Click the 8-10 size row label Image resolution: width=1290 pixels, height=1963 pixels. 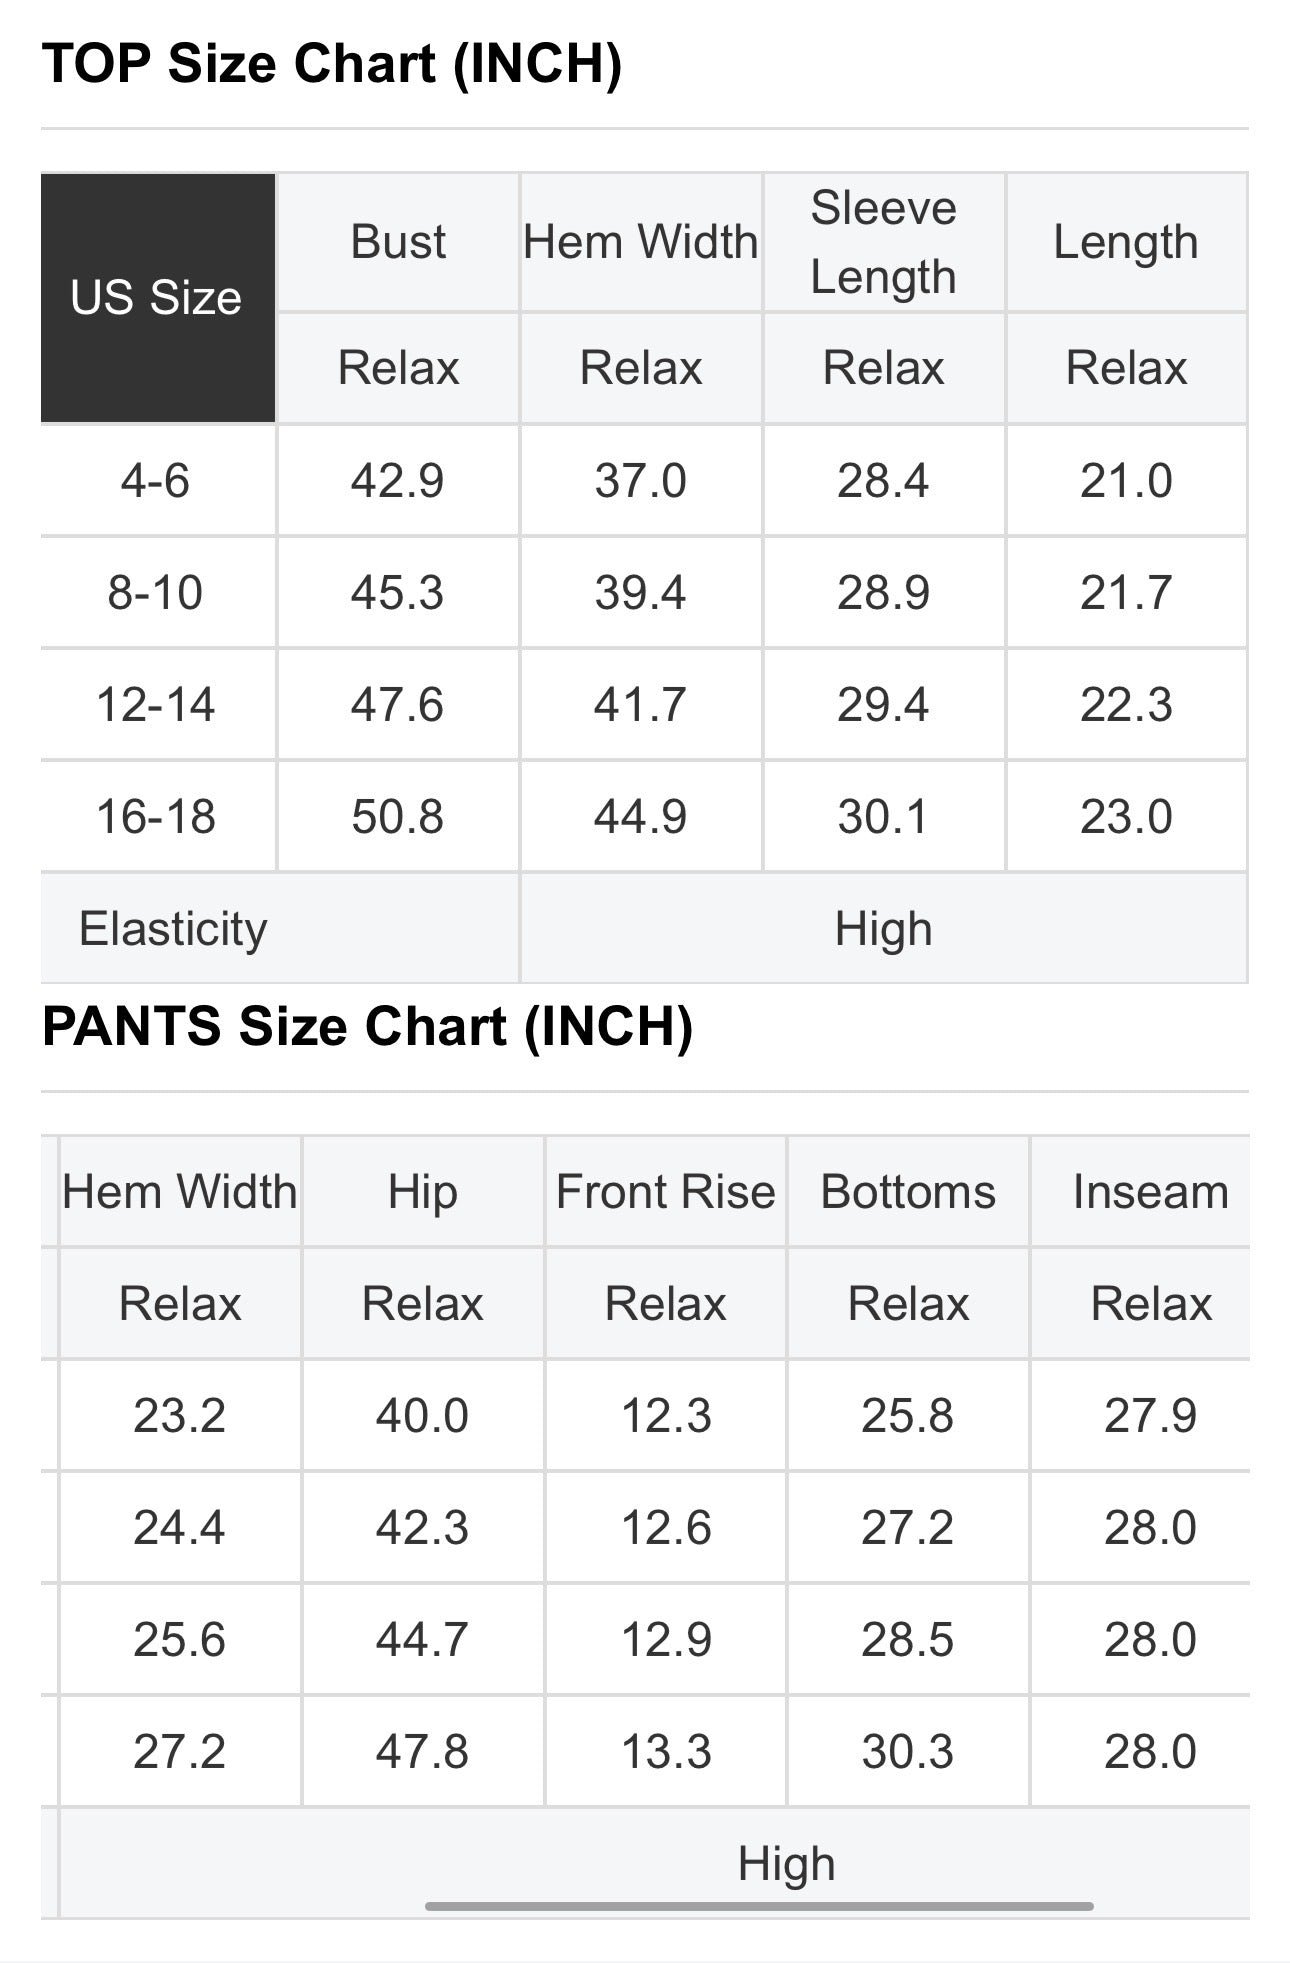(x=158, y=593)
